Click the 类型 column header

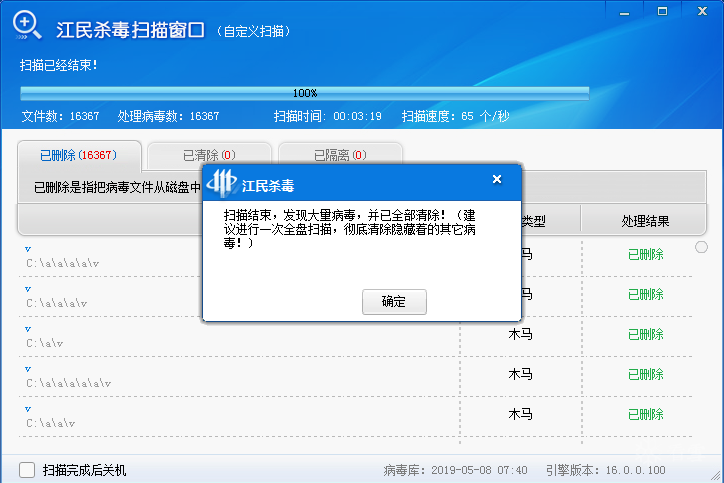(533, 221)
